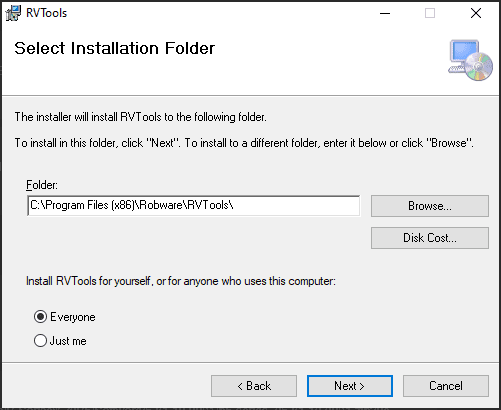Click the RVTools installer icon in title bar
This screenshot has height=410, width=501.
(13, 13)
